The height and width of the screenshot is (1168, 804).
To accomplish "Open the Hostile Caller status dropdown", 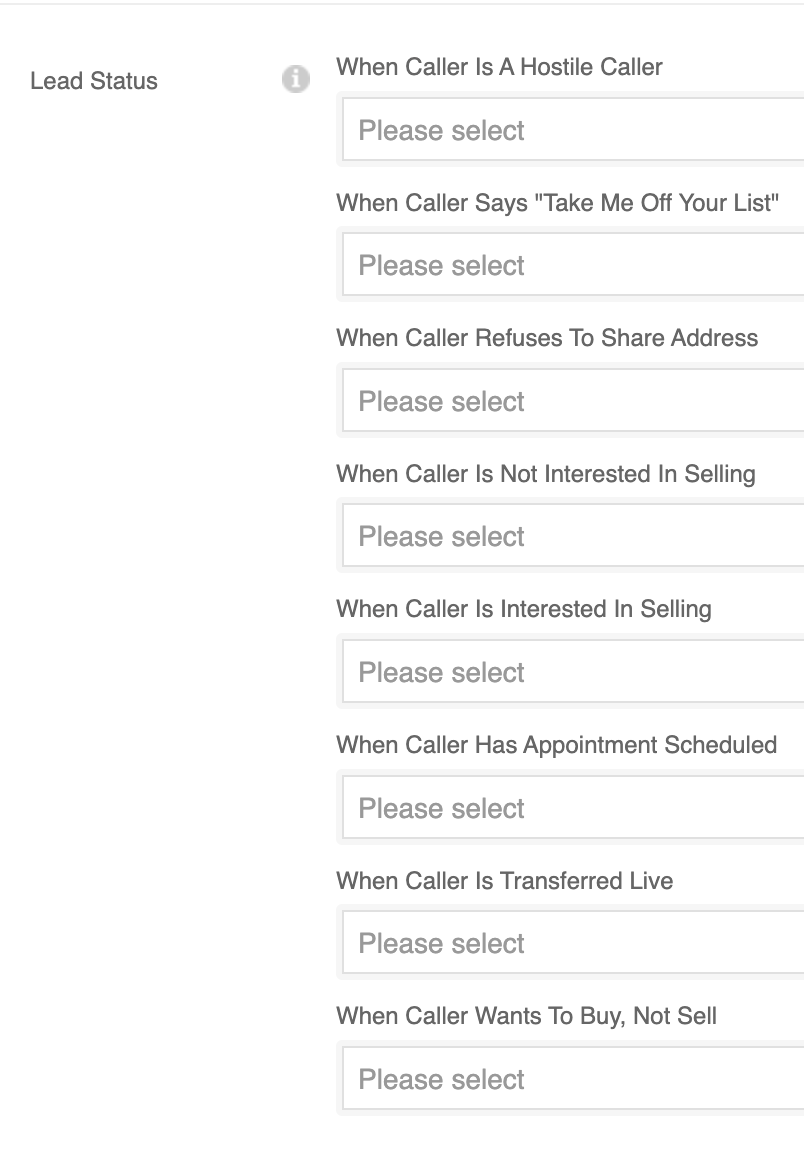I will [x=572, y=130].
